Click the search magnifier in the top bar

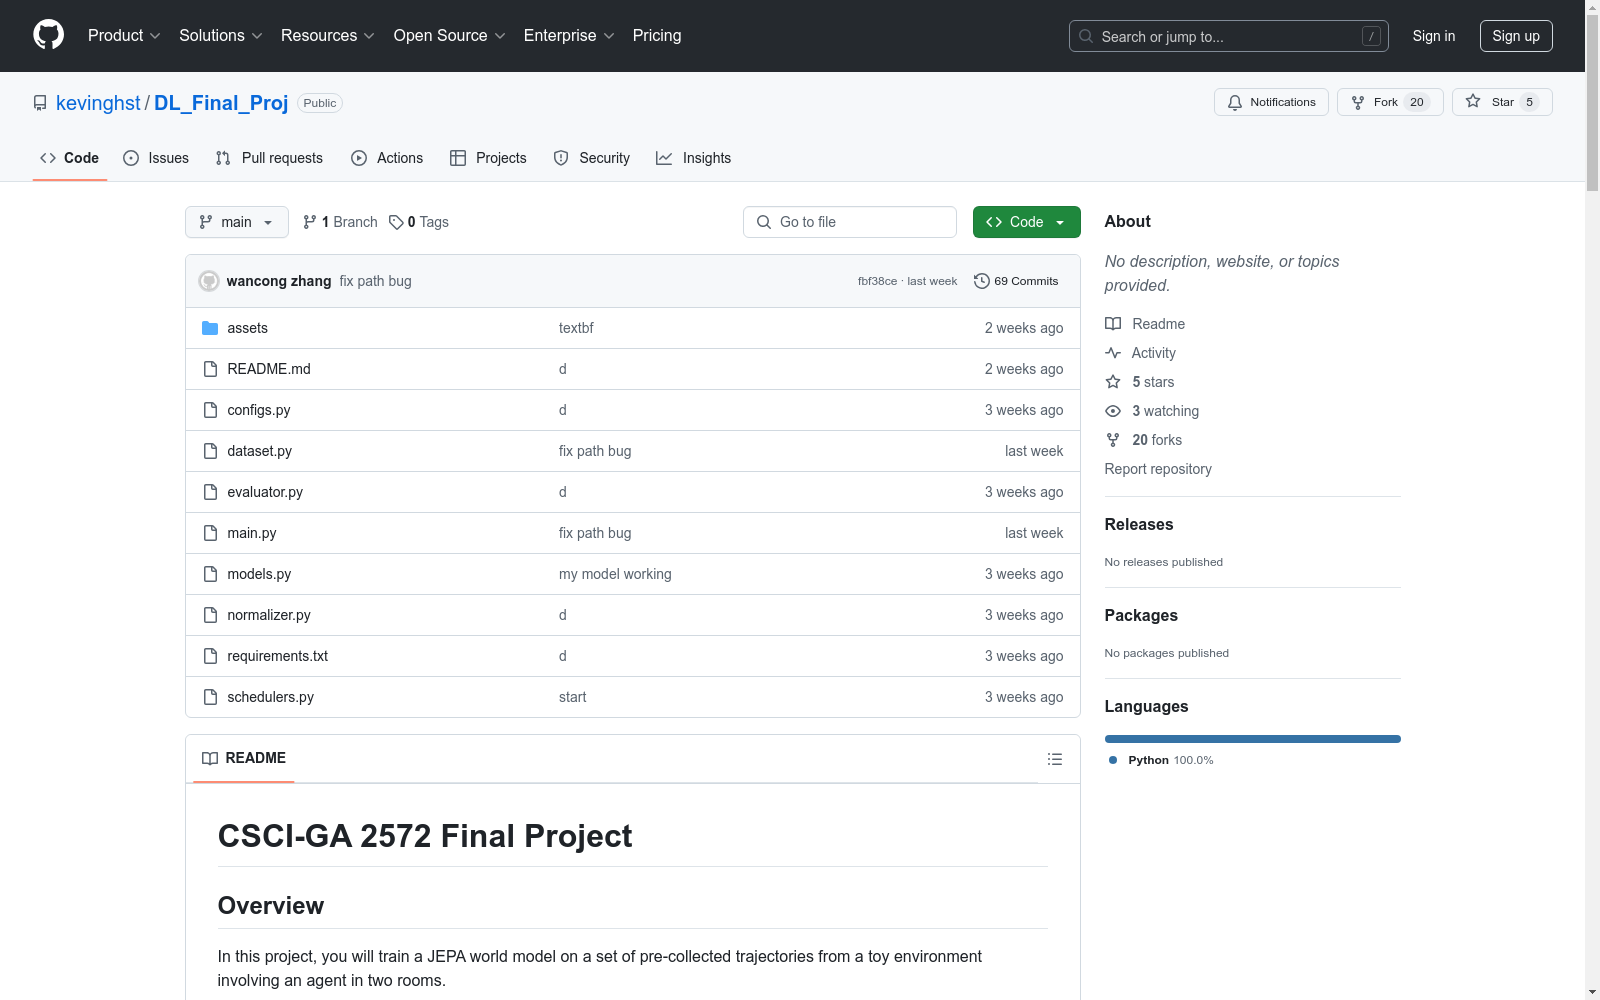pyautogui.click(x=1086, y=36)
